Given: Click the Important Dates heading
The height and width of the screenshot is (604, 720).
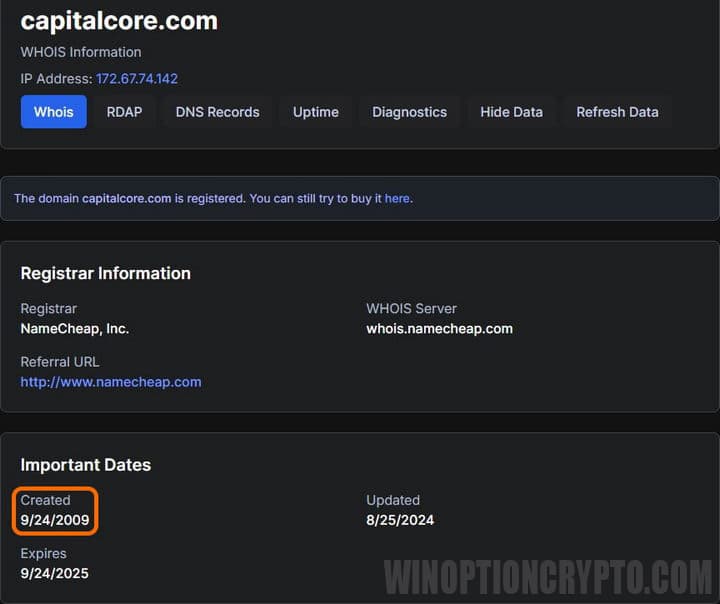Looking at the screenshot, I should point(86,465).
